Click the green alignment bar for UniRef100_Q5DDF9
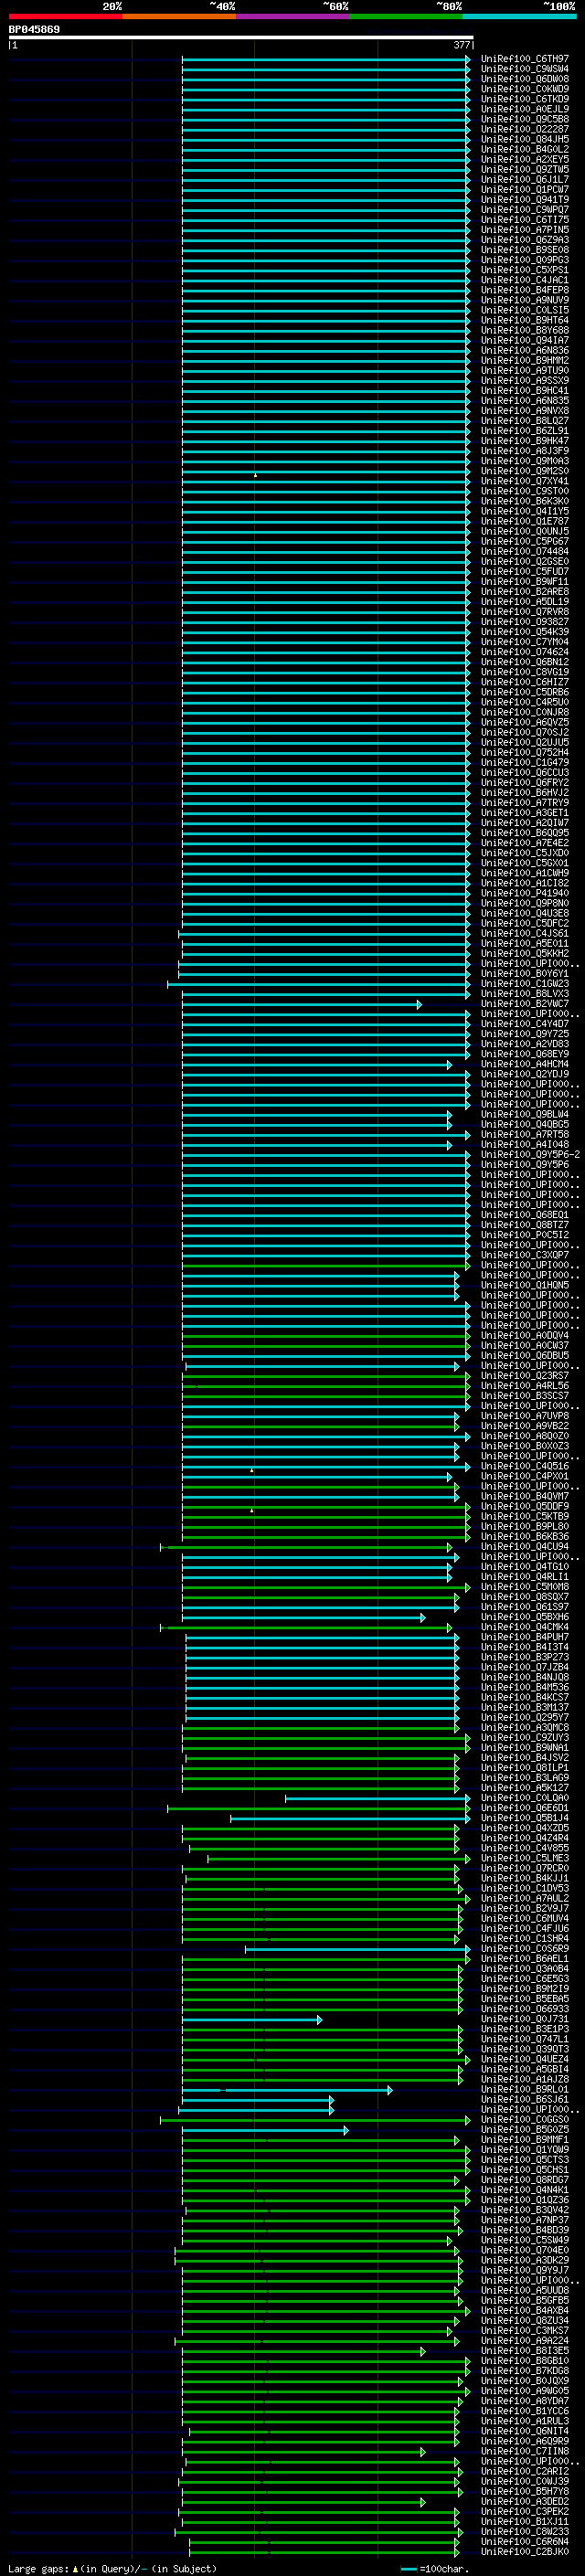This screenshot has height=2576, width=585. [x=326, y=1506]
